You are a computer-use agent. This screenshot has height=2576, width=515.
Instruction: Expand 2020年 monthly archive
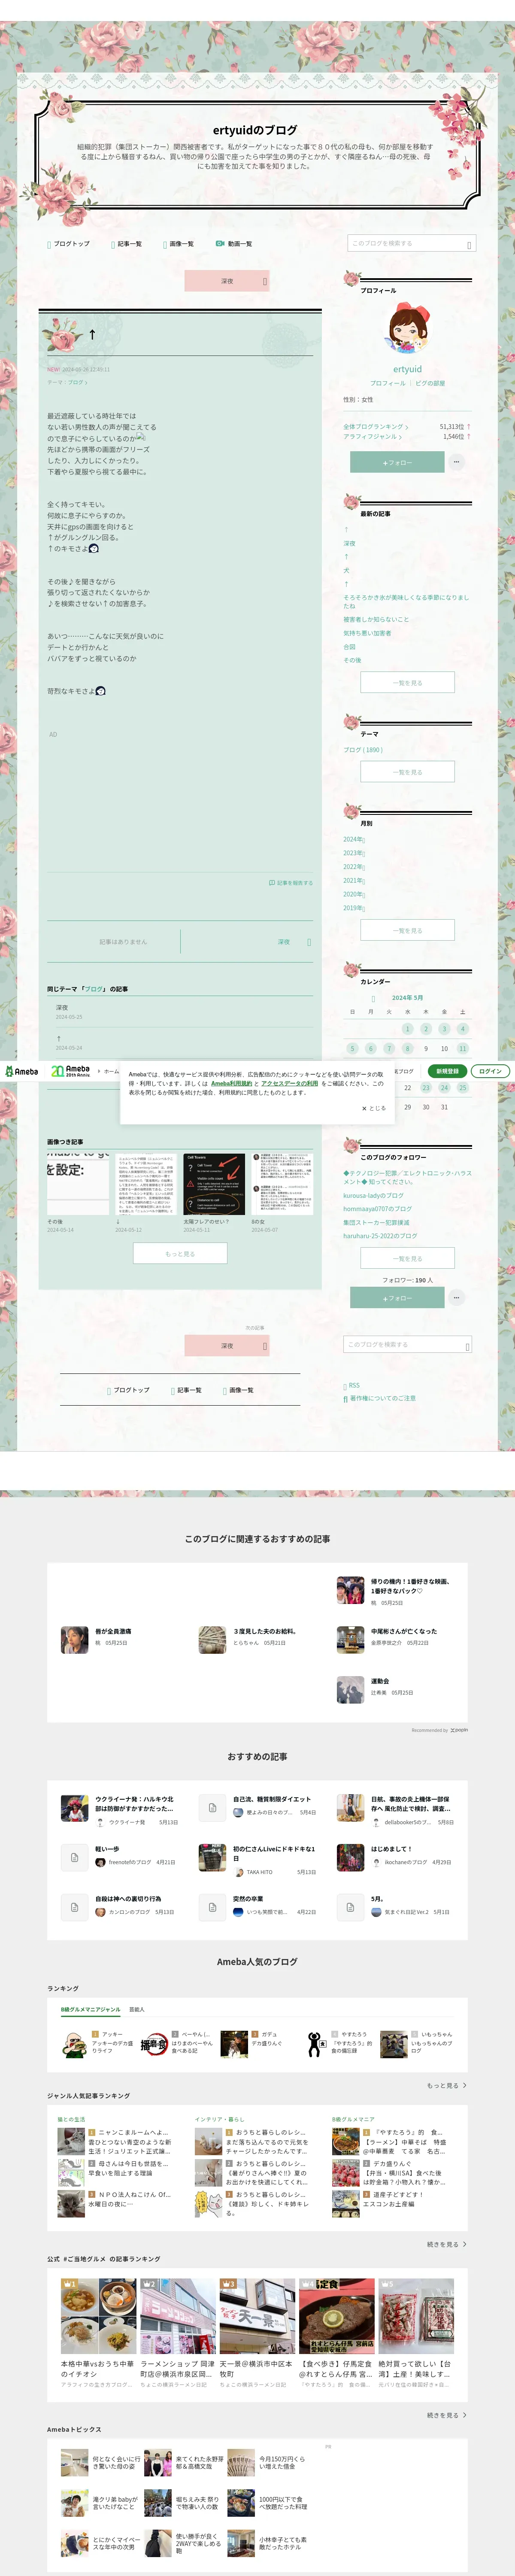click(x=354, y=894)
